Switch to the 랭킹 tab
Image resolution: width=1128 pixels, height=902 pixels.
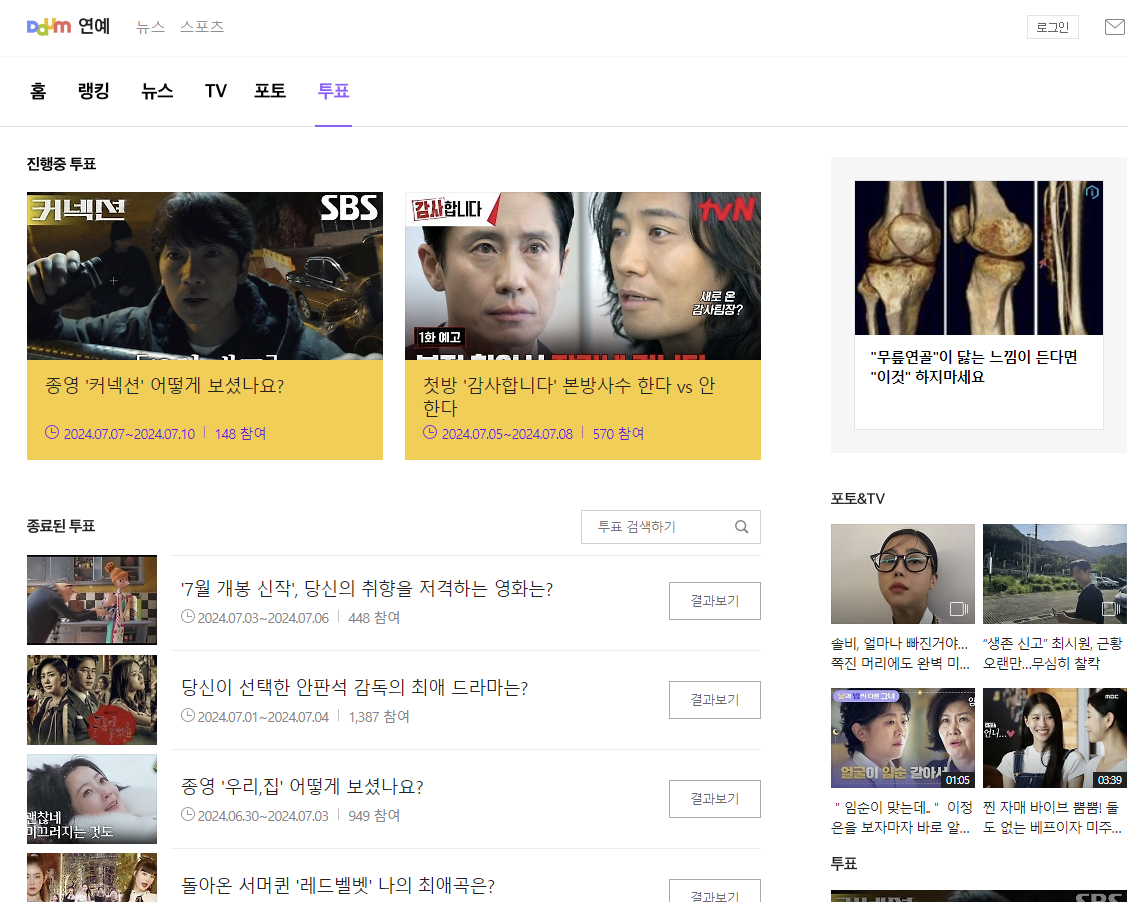(x=94, y=91)
